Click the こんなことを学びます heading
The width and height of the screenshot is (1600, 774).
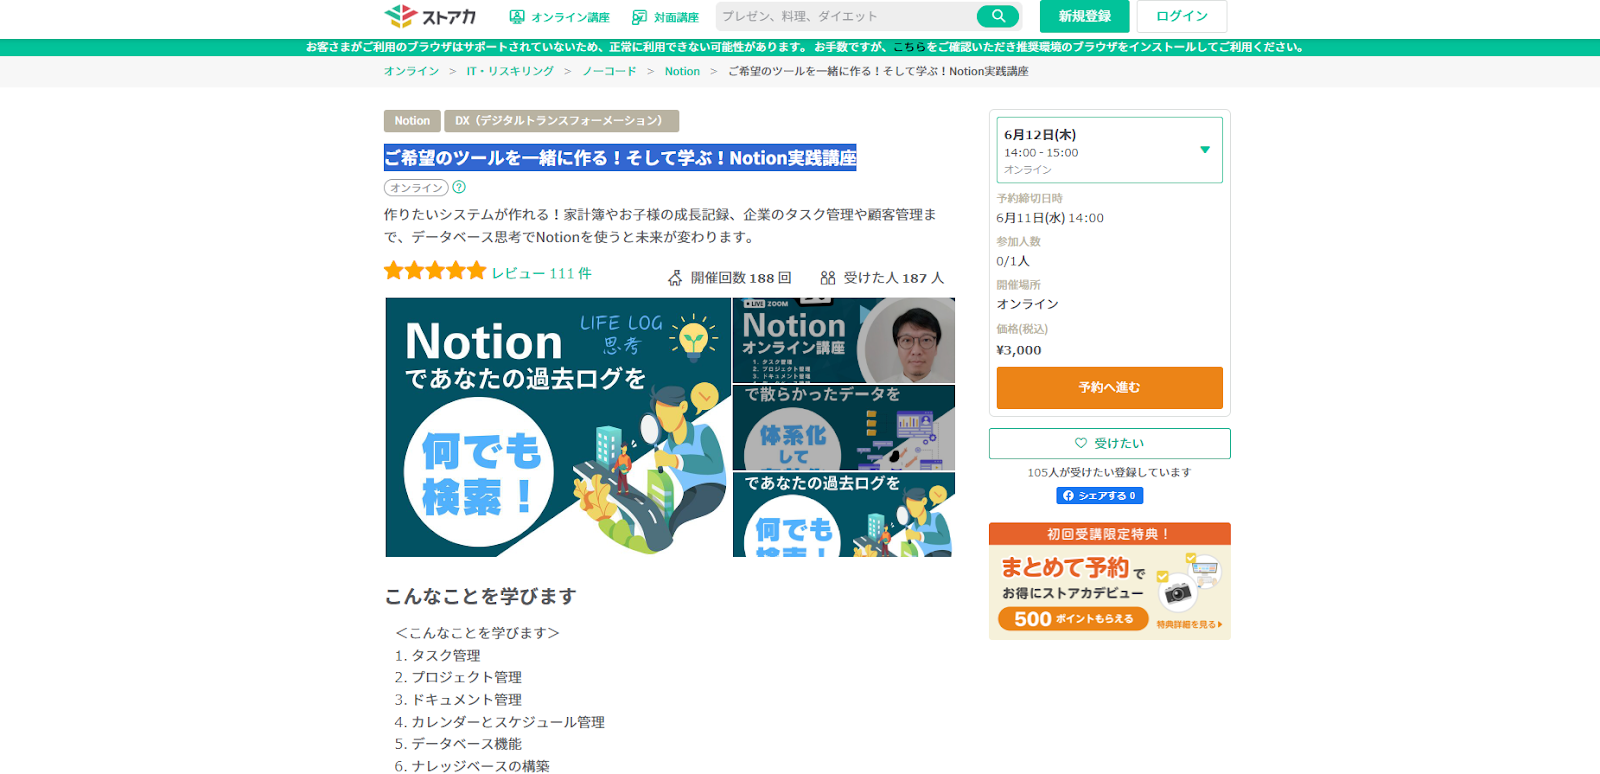pos(480,596)
